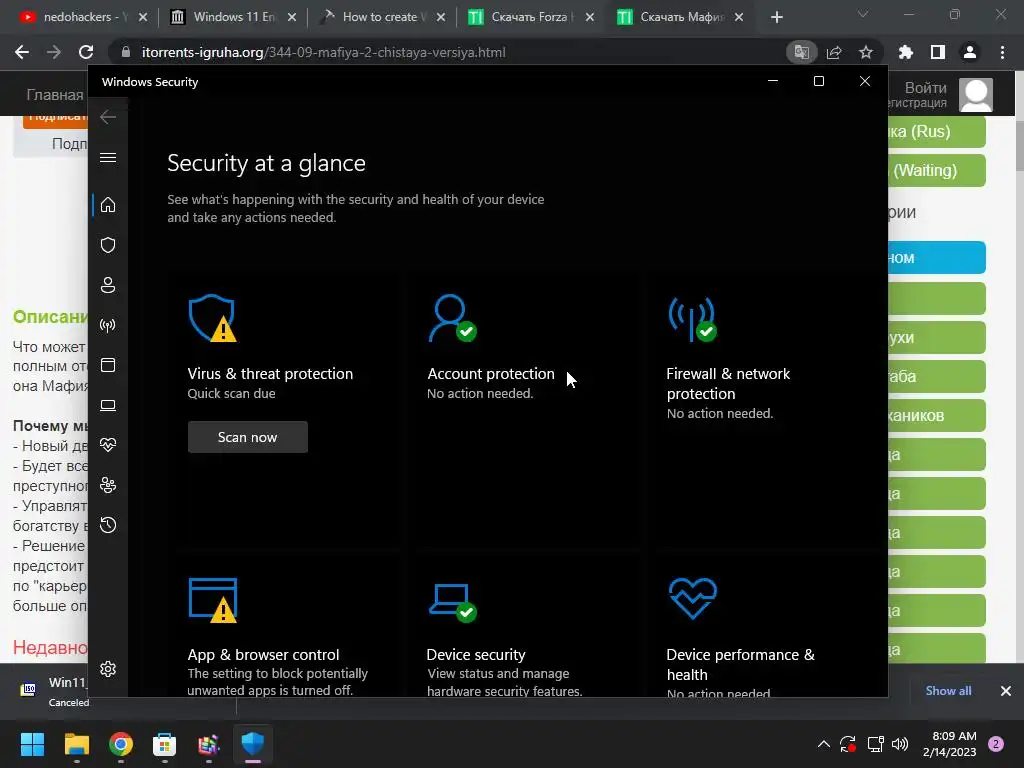Image resolution: width=1024 pixels, height=768 pixels.
Task: Click the Device security tile icon
Action: pyautogui.click(x=453, y=602)
